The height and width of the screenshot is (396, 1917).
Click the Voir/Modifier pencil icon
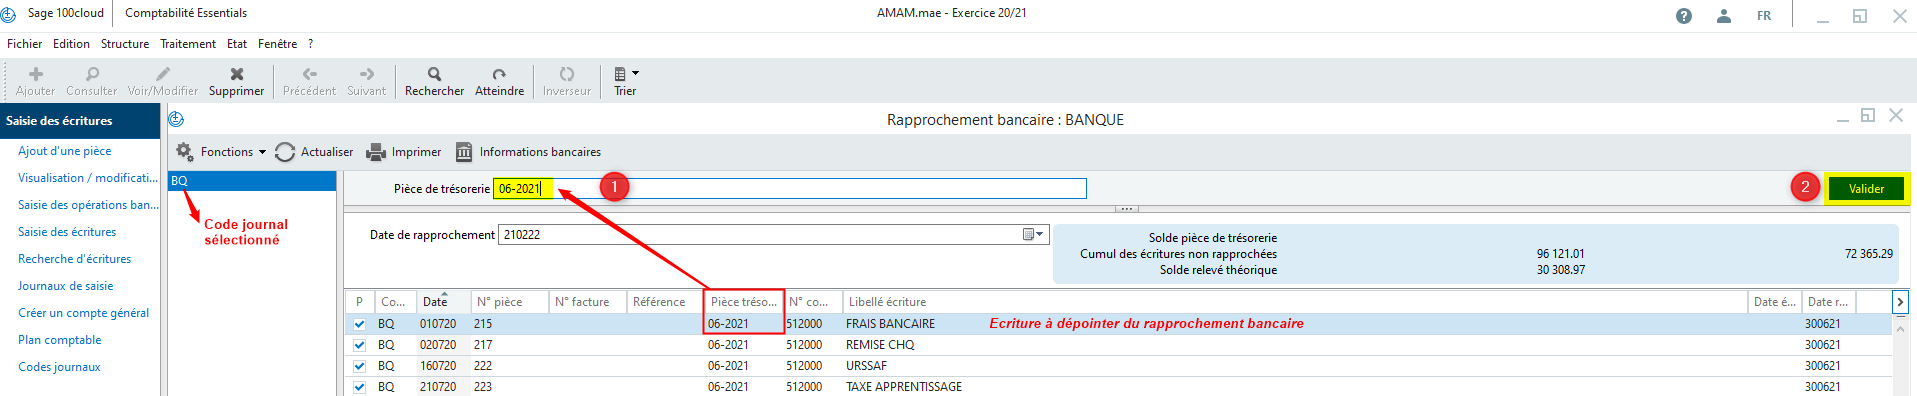pyautogui.click(x=163, y=74)
